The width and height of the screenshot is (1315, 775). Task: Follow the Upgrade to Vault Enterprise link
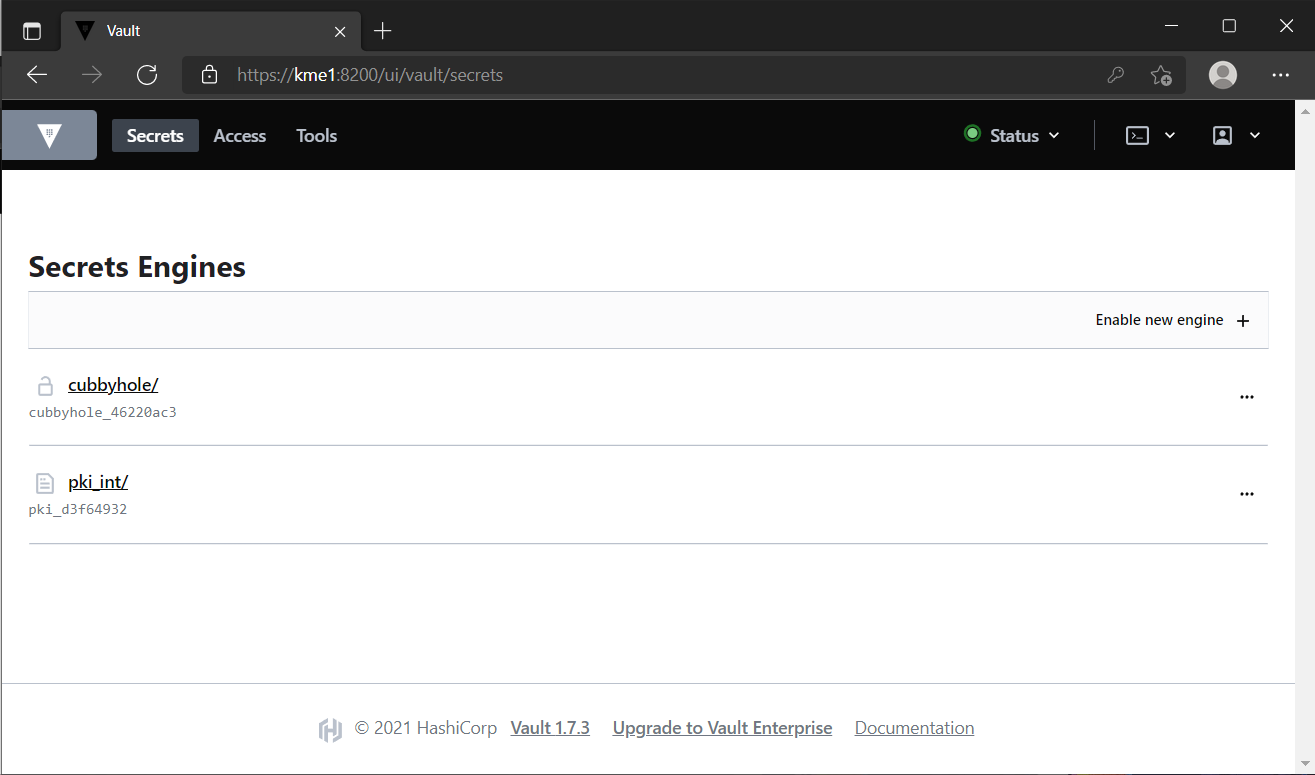722,728
